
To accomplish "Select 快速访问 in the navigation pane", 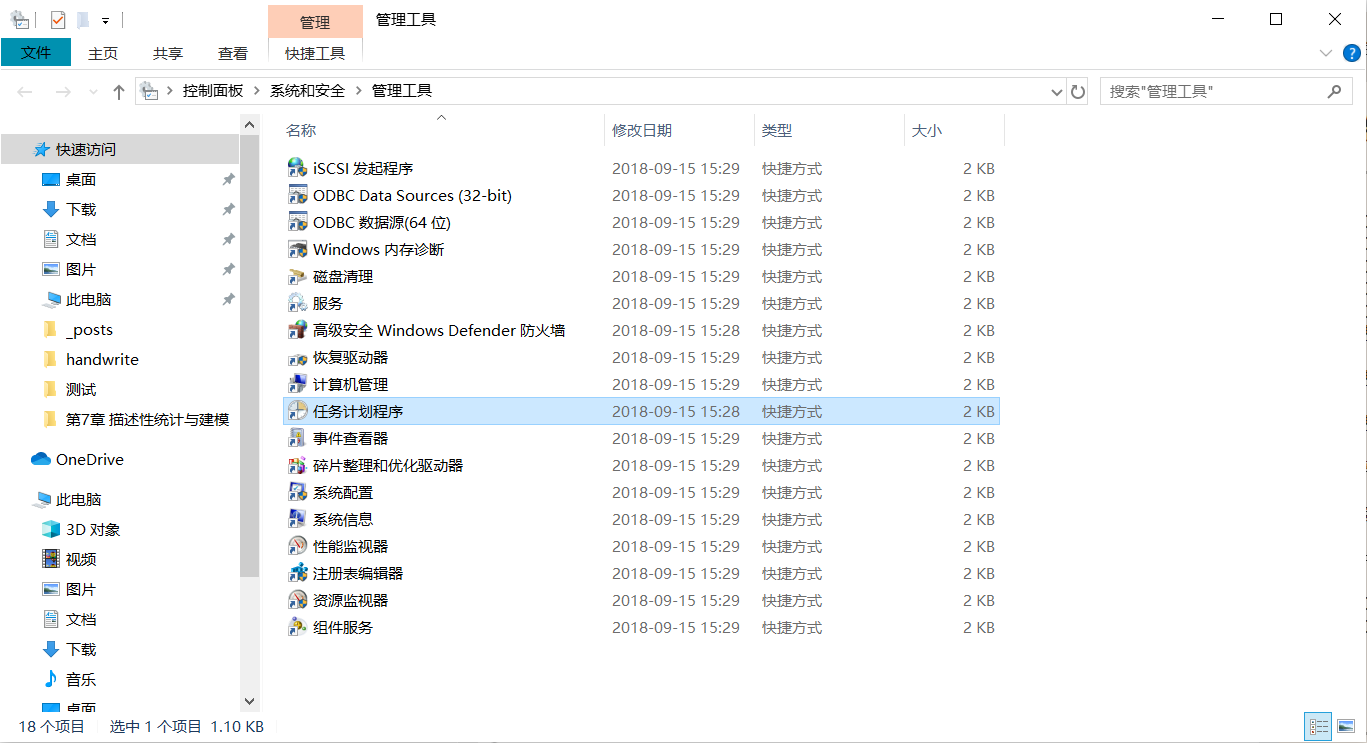I will pyautogui.click(x=120, y=149).
